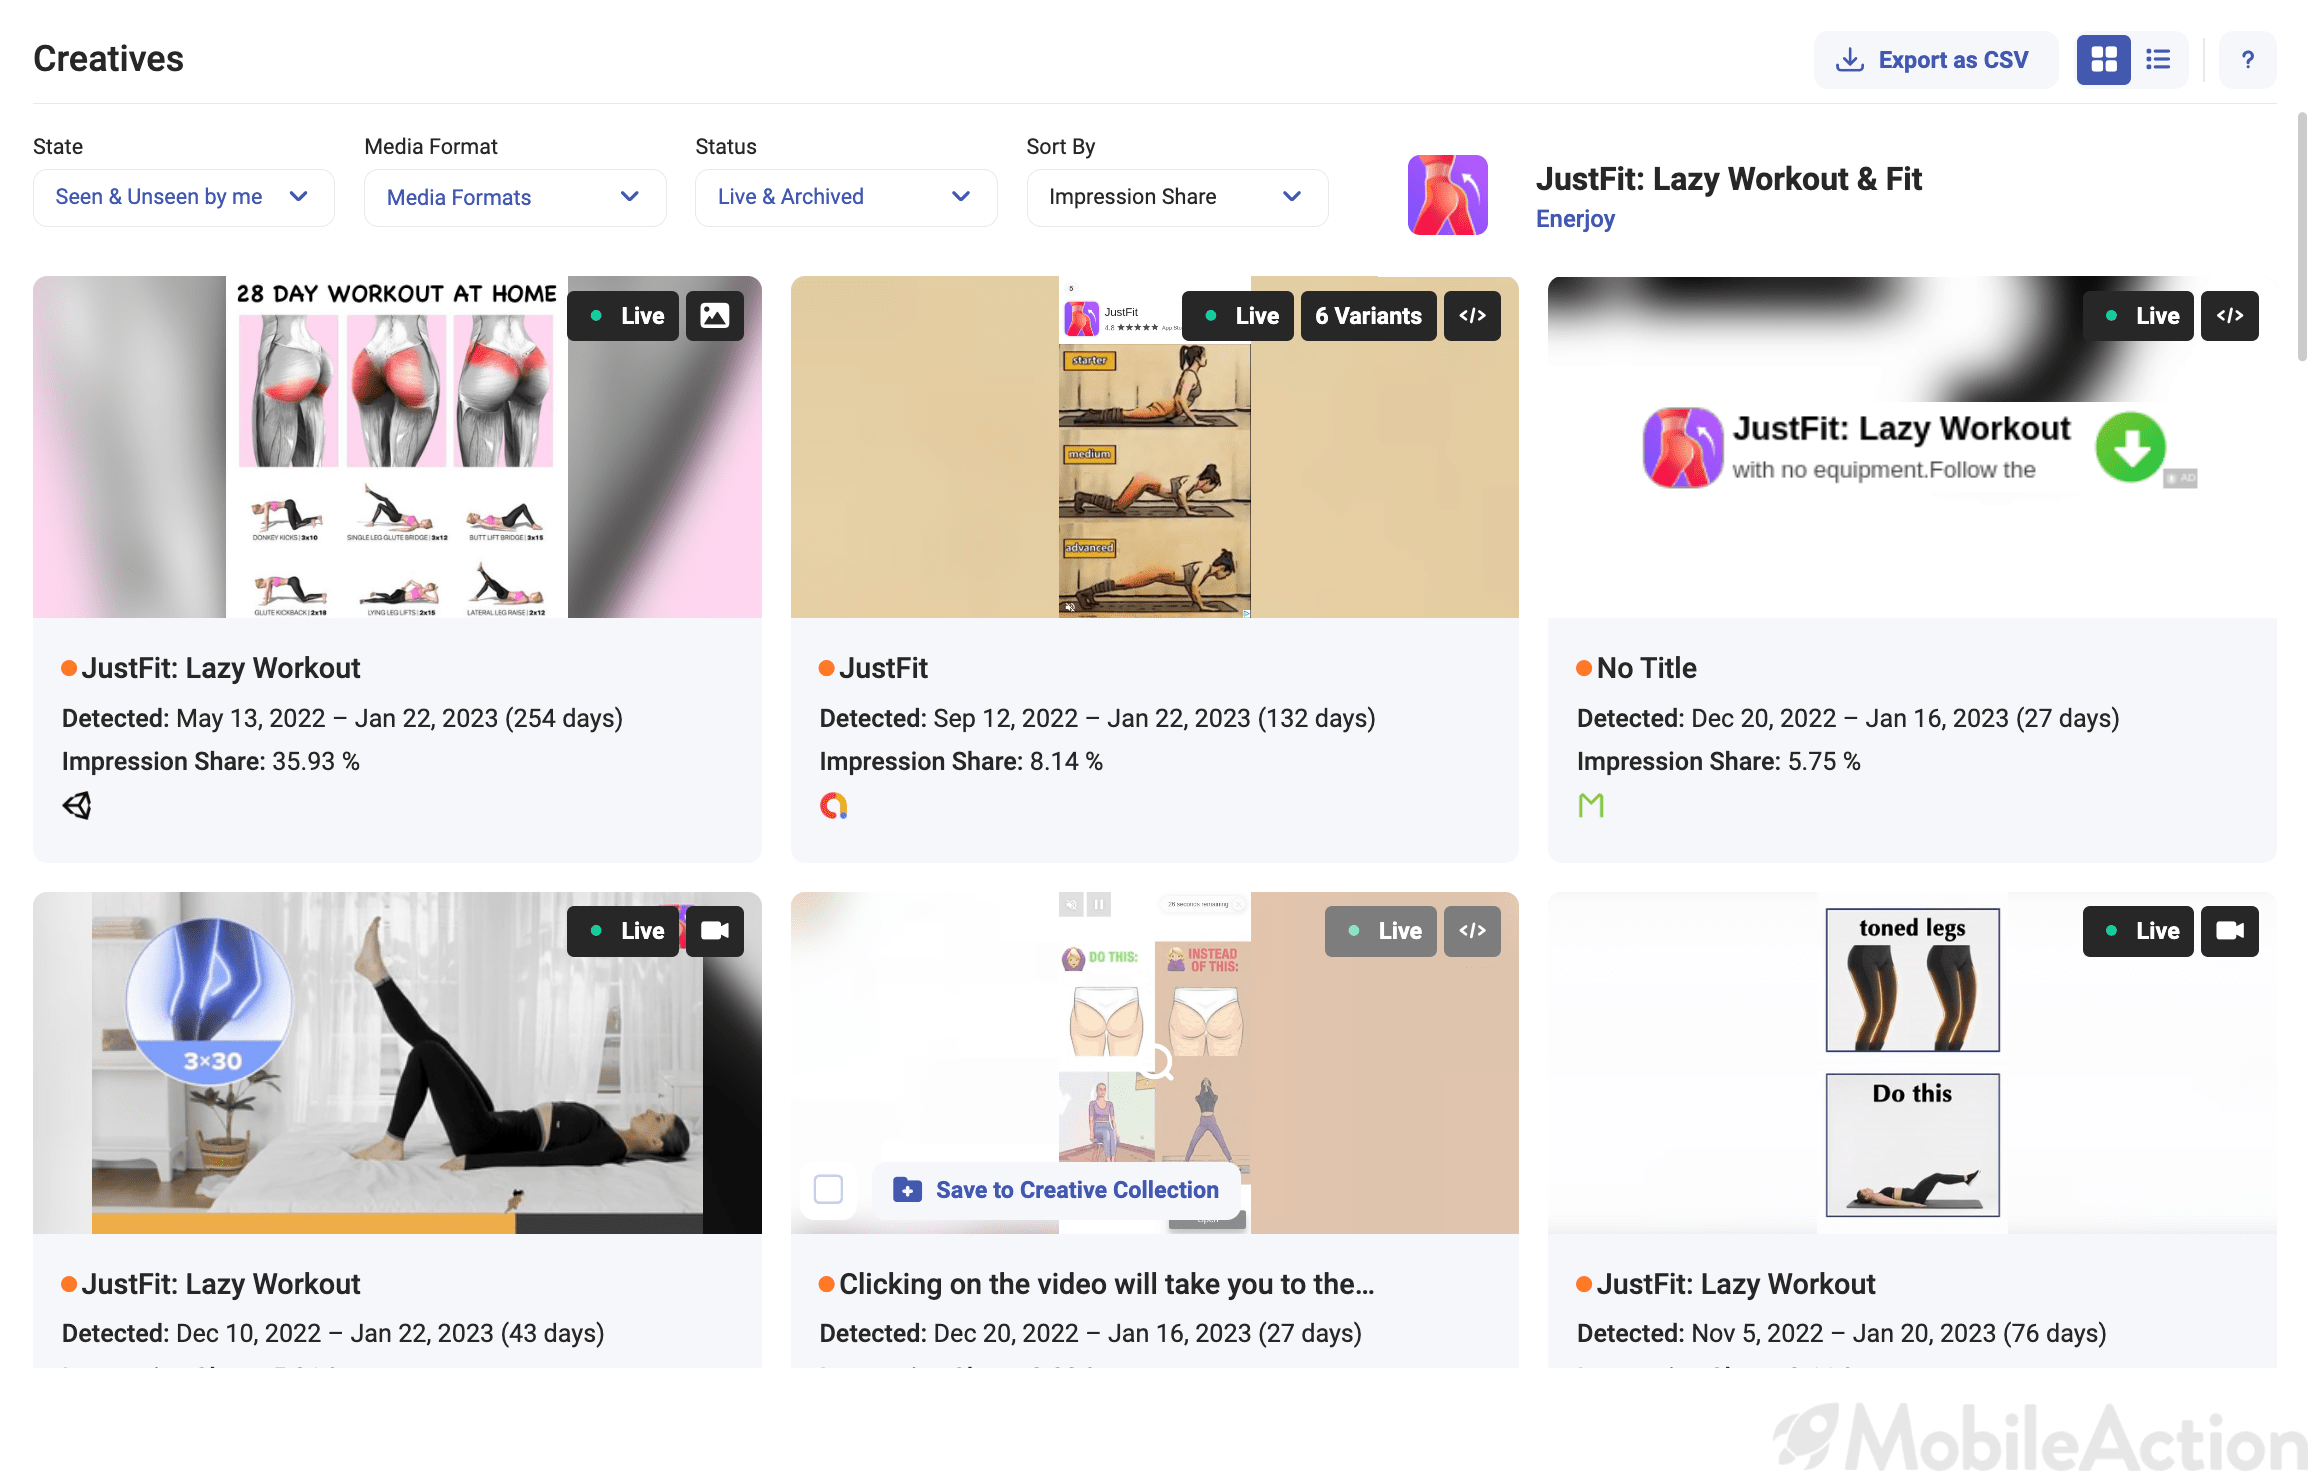Viewport: 2308px width, 1472px height.
Task: Click the code icon on No Title creative
Action: pos(2230,316)
